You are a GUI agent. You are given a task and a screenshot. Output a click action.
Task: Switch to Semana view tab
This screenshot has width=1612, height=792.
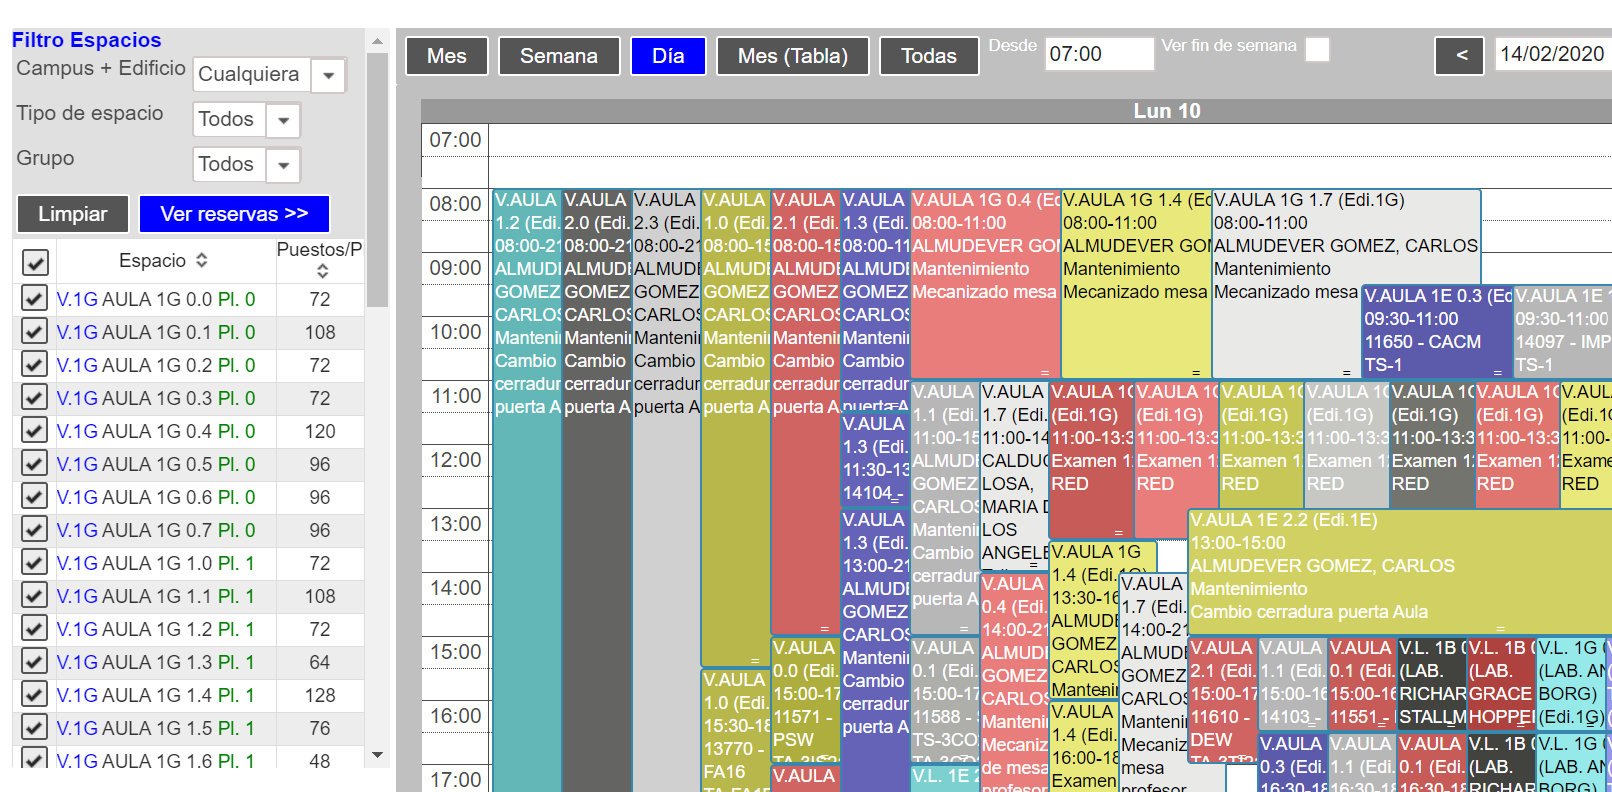click(559, 56)
